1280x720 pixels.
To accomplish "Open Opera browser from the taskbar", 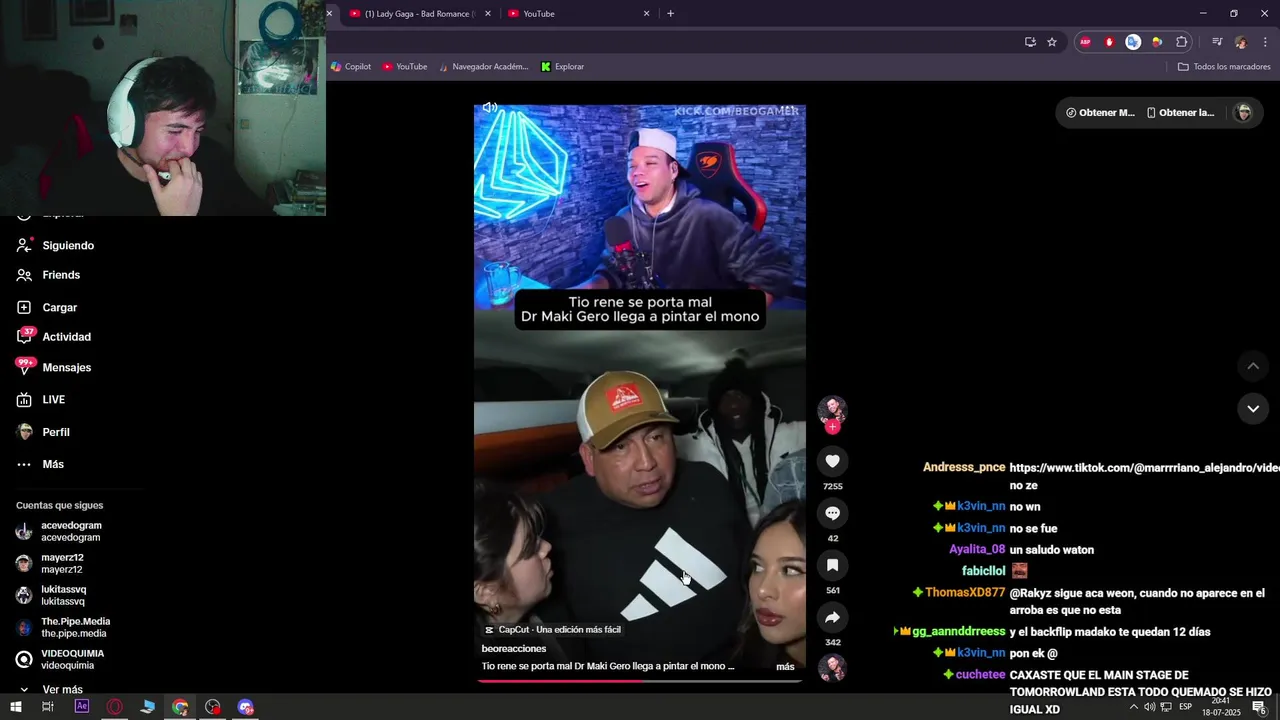I will (x=115, y=707).
